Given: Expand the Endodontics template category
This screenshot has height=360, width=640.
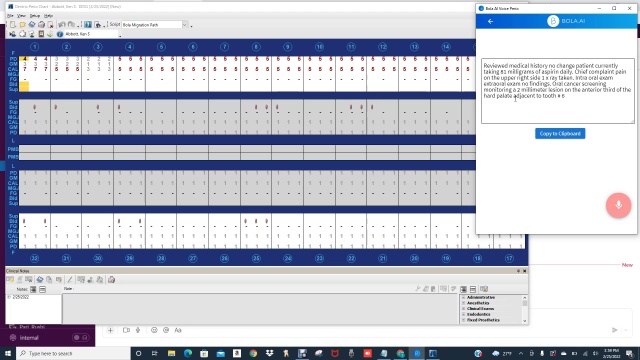Looking at the screenshot, I should click(464, 315).
